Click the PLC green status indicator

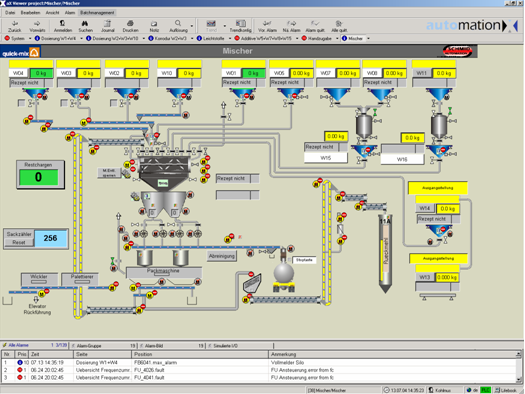tap(485, 390)
